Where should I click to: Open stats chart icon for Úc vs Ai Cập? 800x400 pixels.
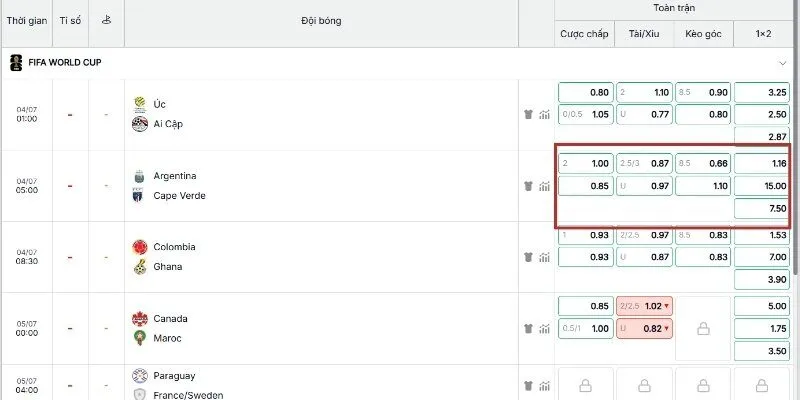[544, 115]
